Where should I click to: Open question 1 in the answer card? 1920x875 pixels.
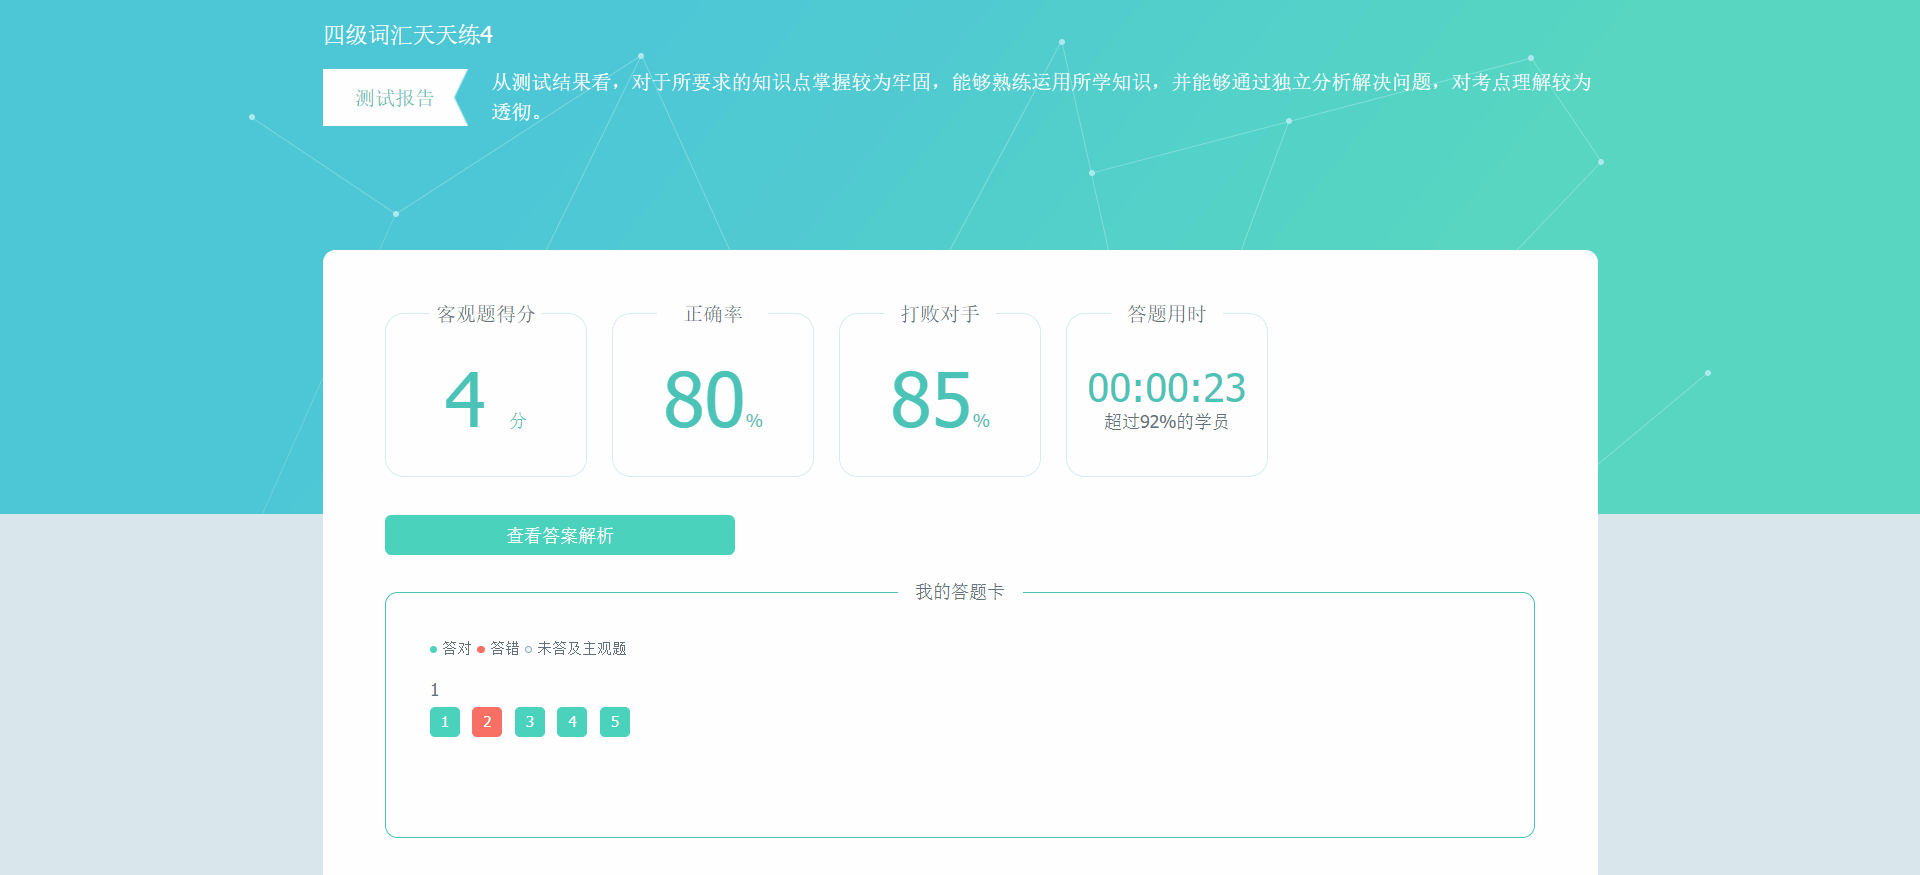(x=445, y=722)
